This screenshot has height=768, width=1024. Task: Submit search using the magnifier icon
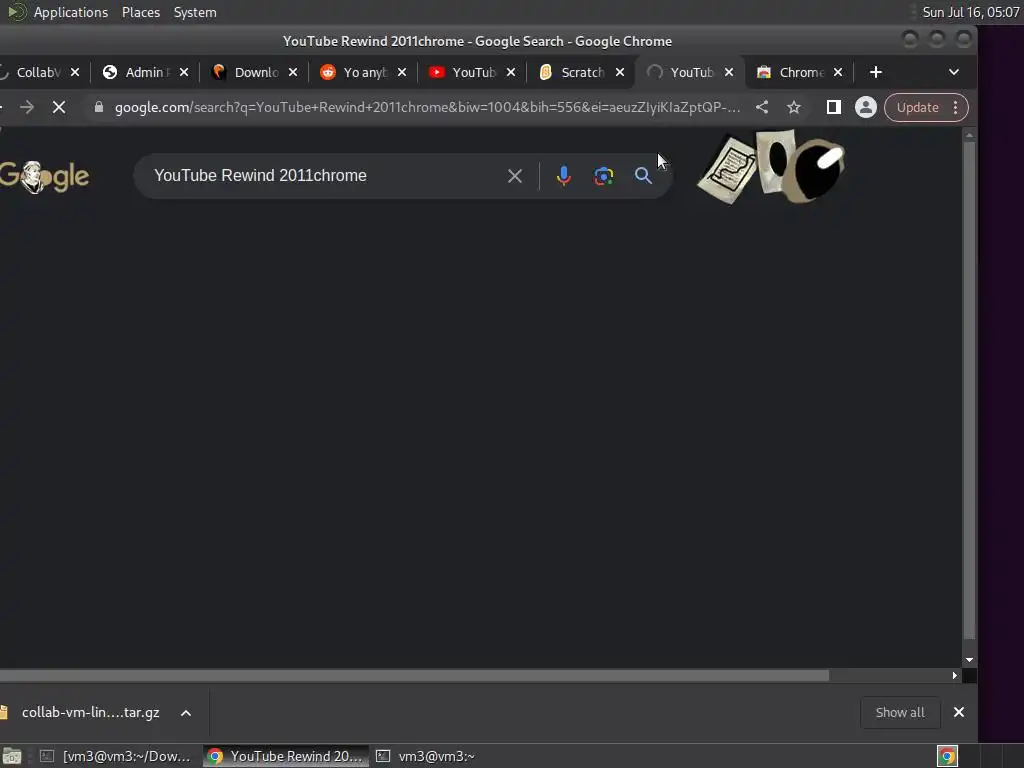[643, 176]
